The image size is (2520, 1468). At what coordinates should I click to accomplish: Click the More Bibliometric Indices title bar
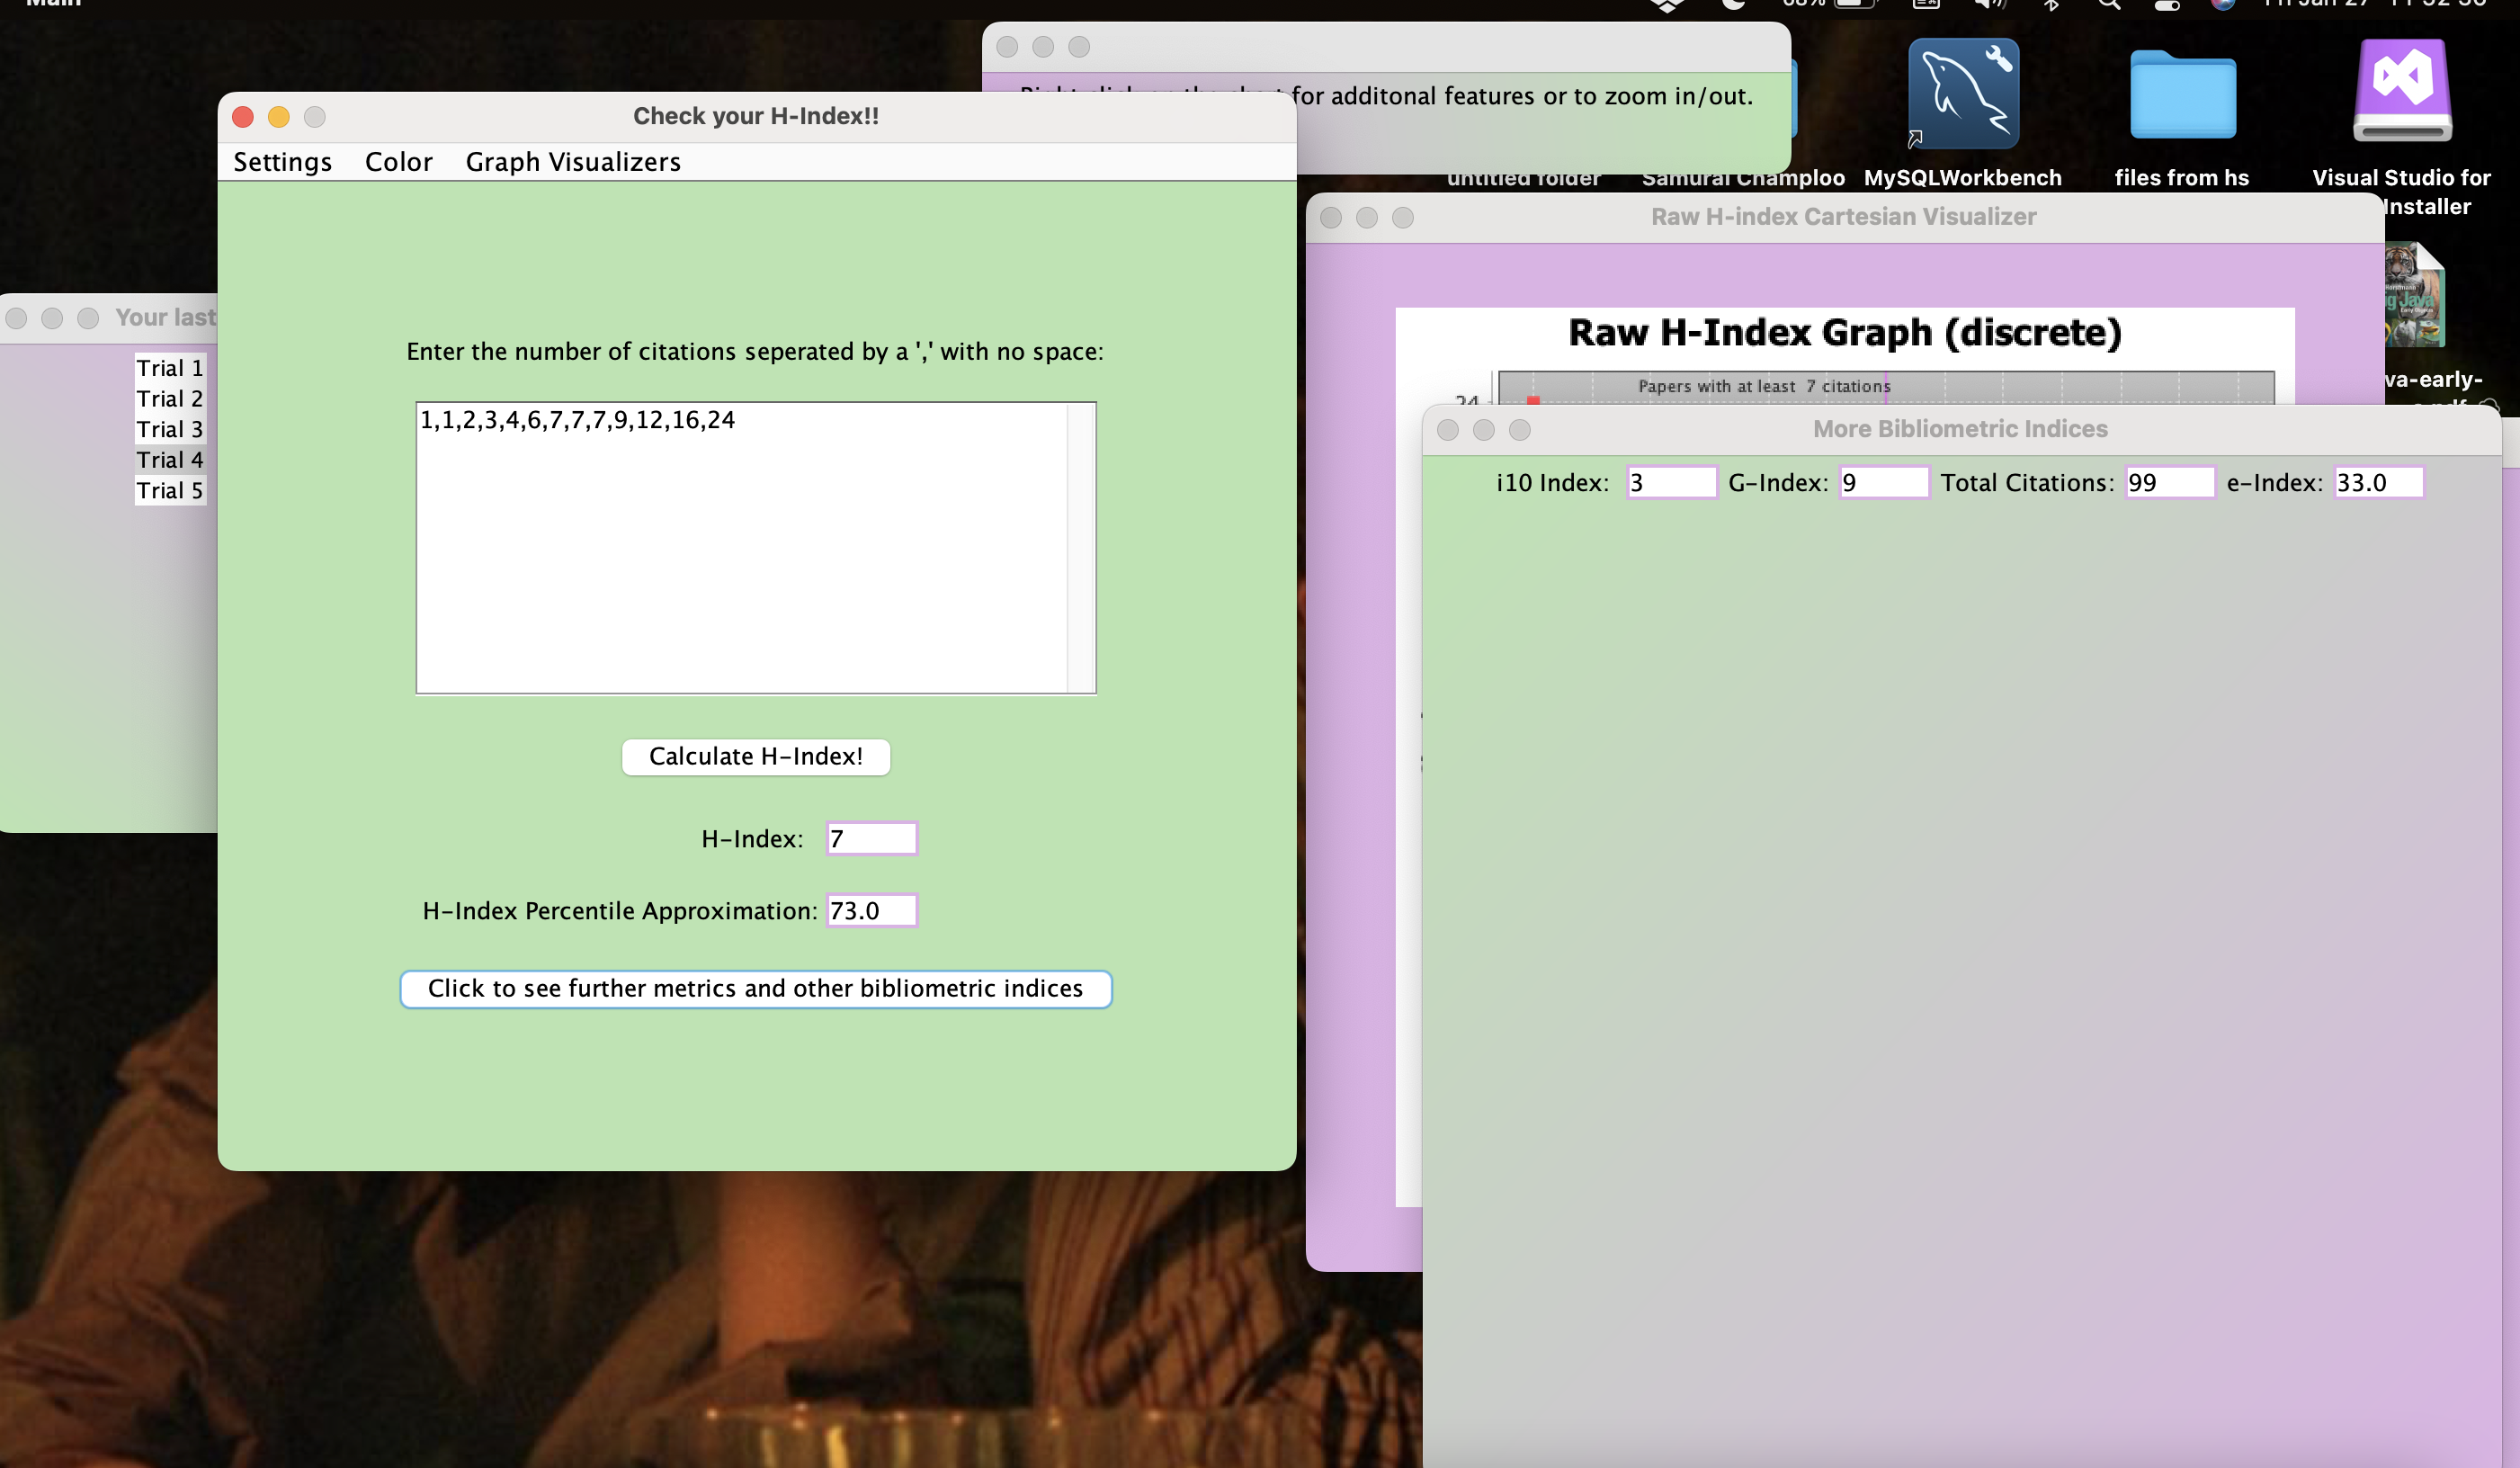[1958, 429]
